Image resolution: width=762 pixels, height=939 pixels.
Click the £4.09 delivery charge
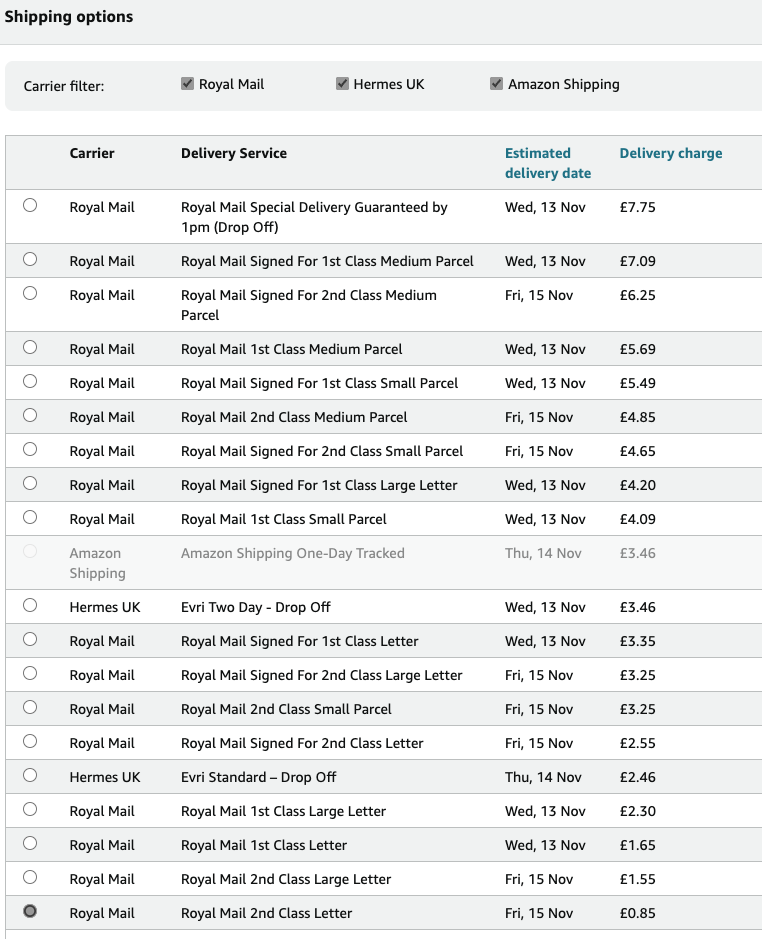pos(637,519)
